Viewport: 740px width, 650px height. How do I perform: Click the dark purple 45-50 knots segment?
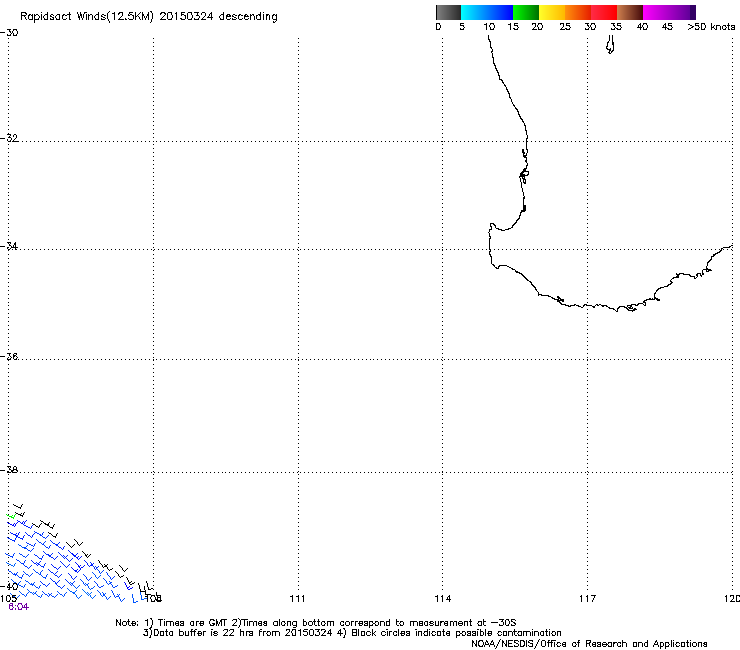682,12
